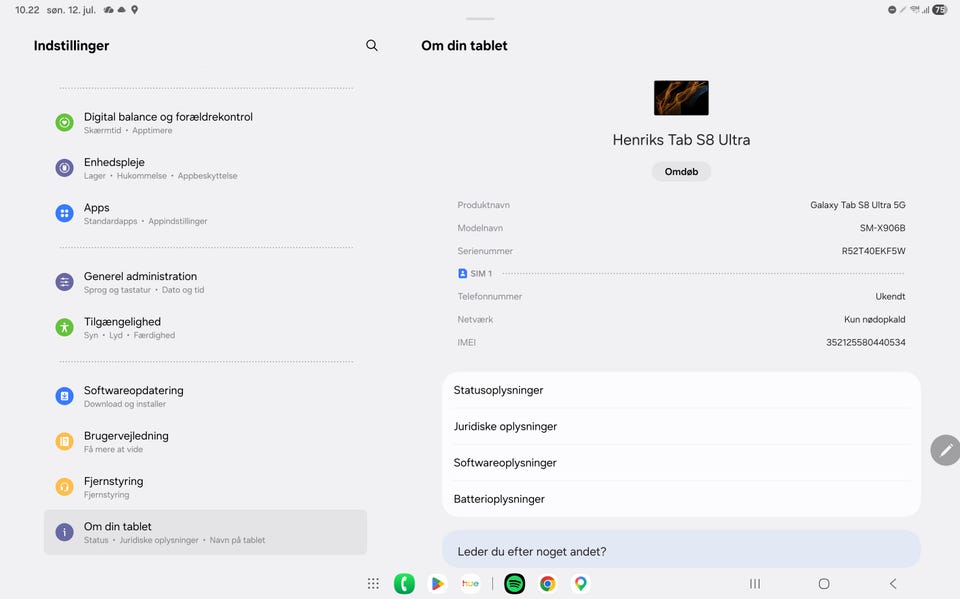This screenshot has width=960, height=599.
Task: Launch Google Maps from taskbar
Action: 580,584
